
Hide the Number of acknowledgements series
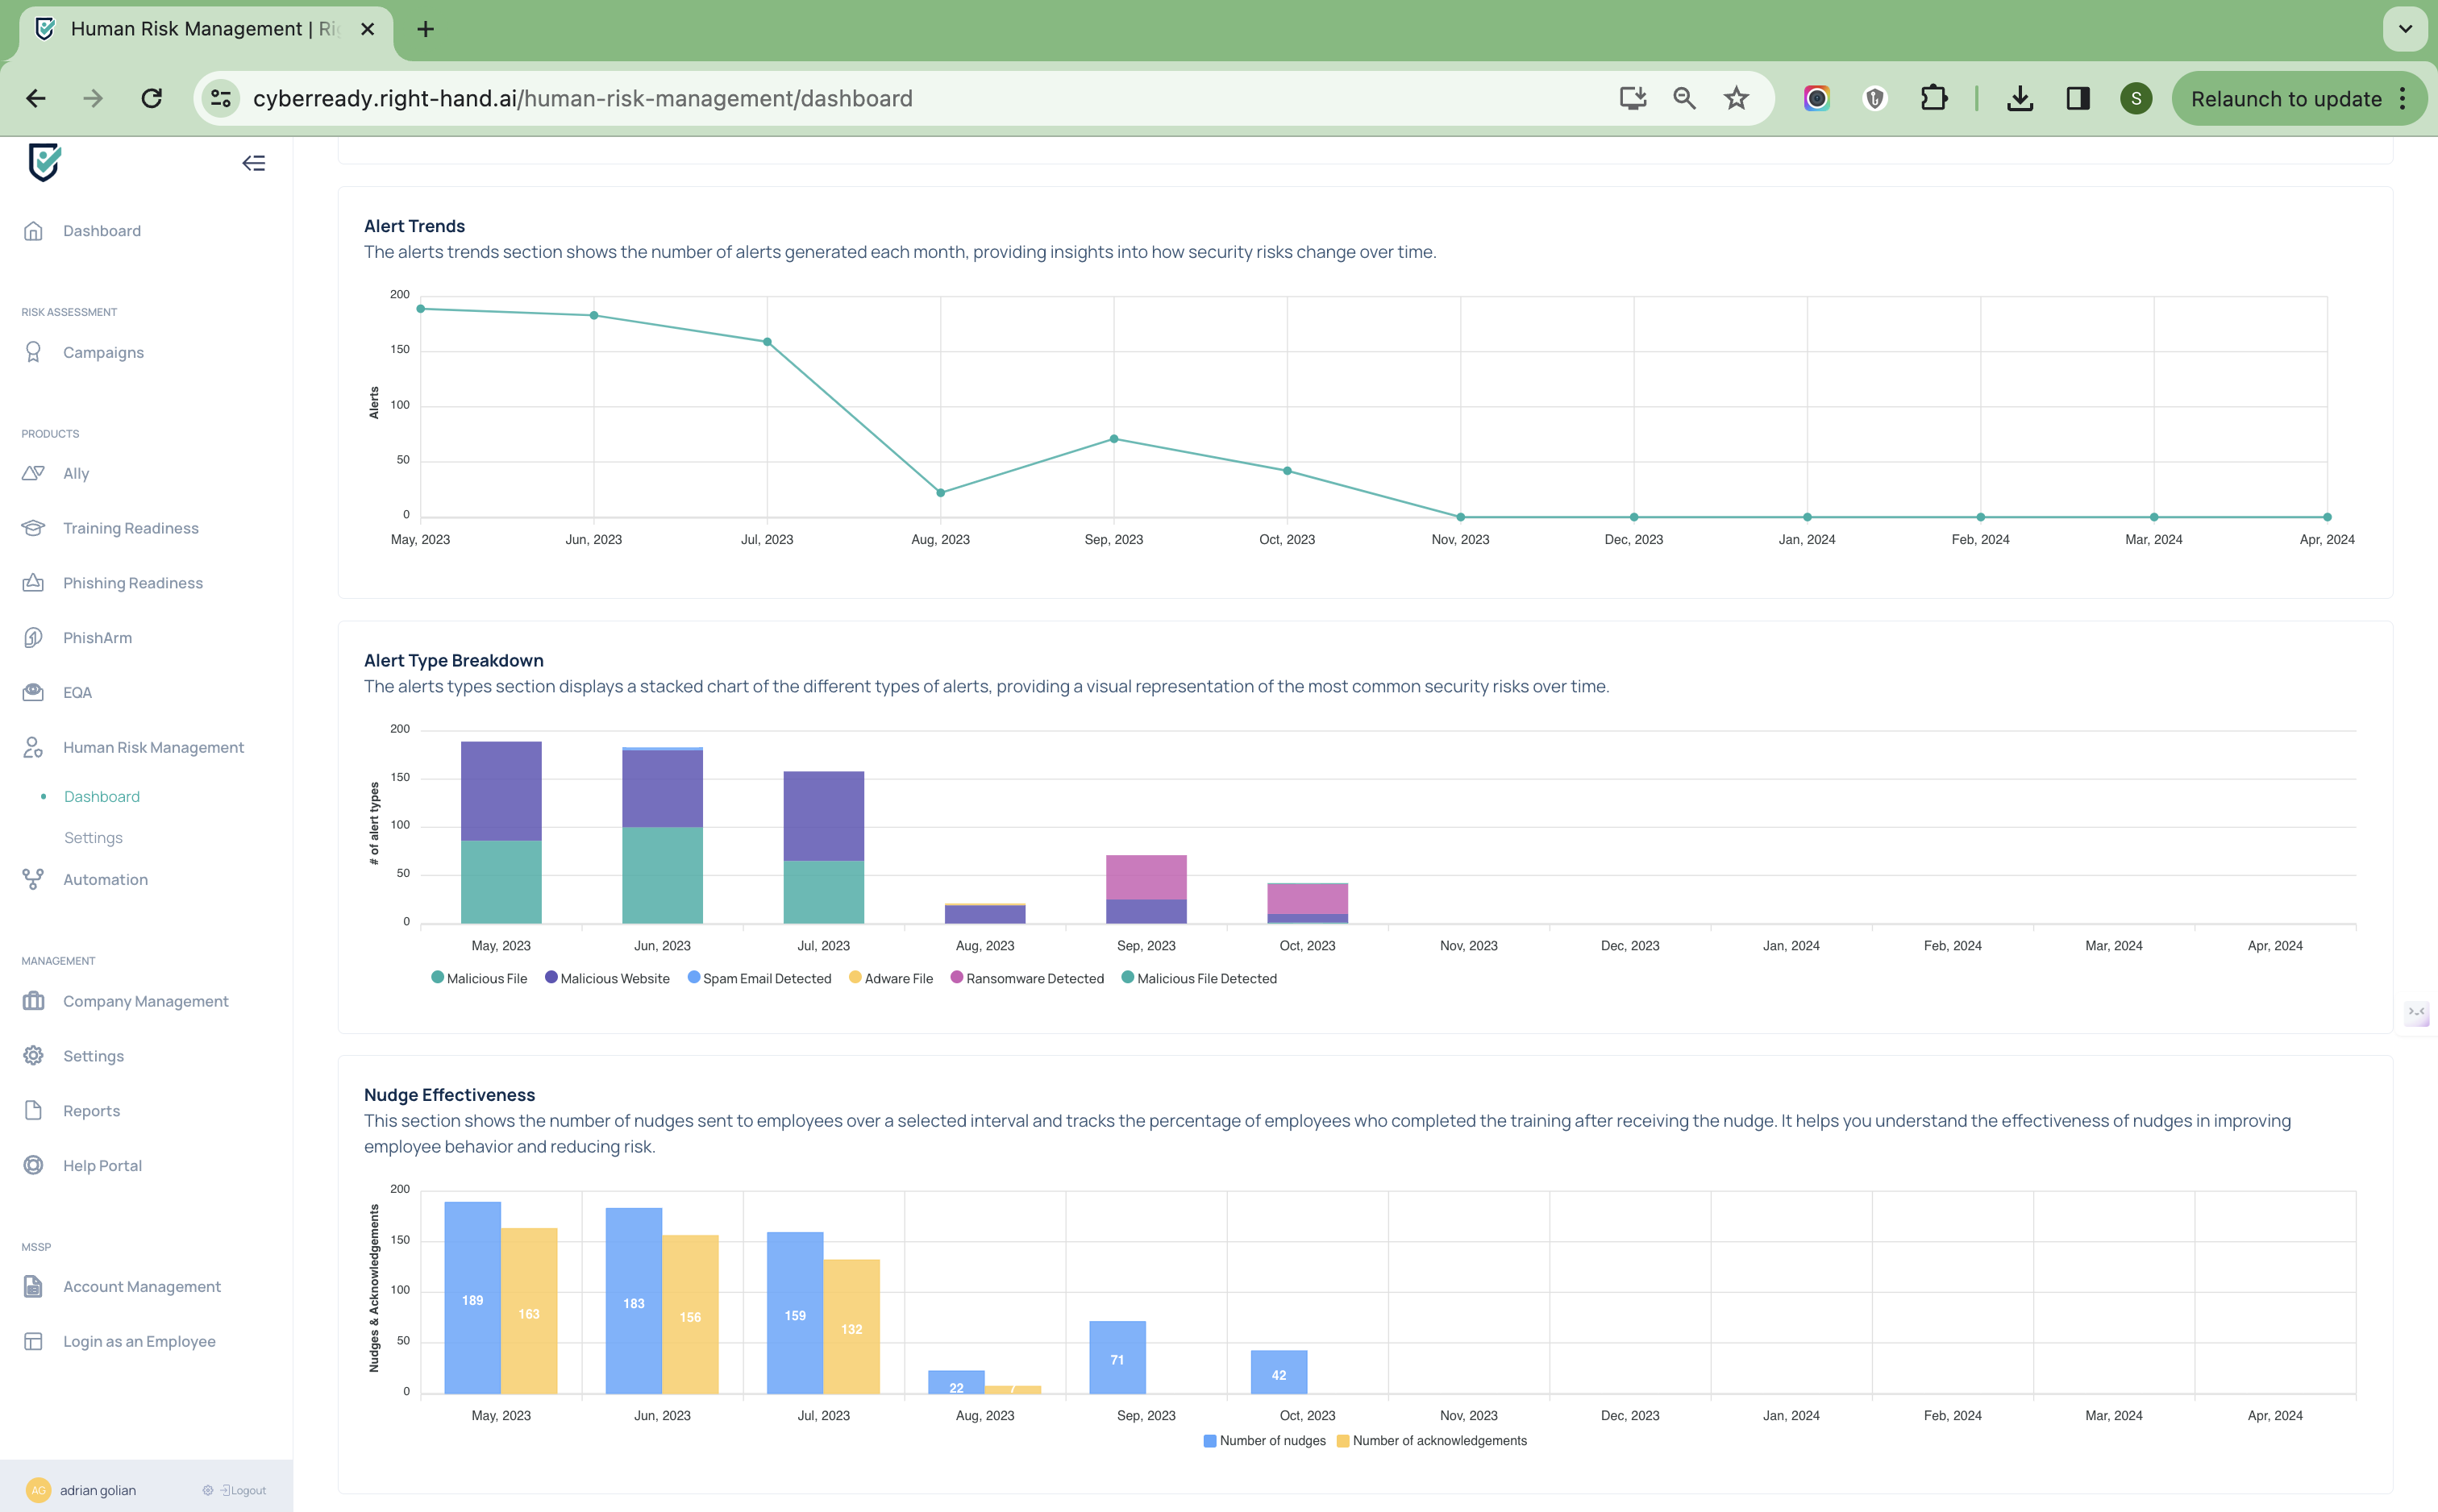(1438, 1440)
